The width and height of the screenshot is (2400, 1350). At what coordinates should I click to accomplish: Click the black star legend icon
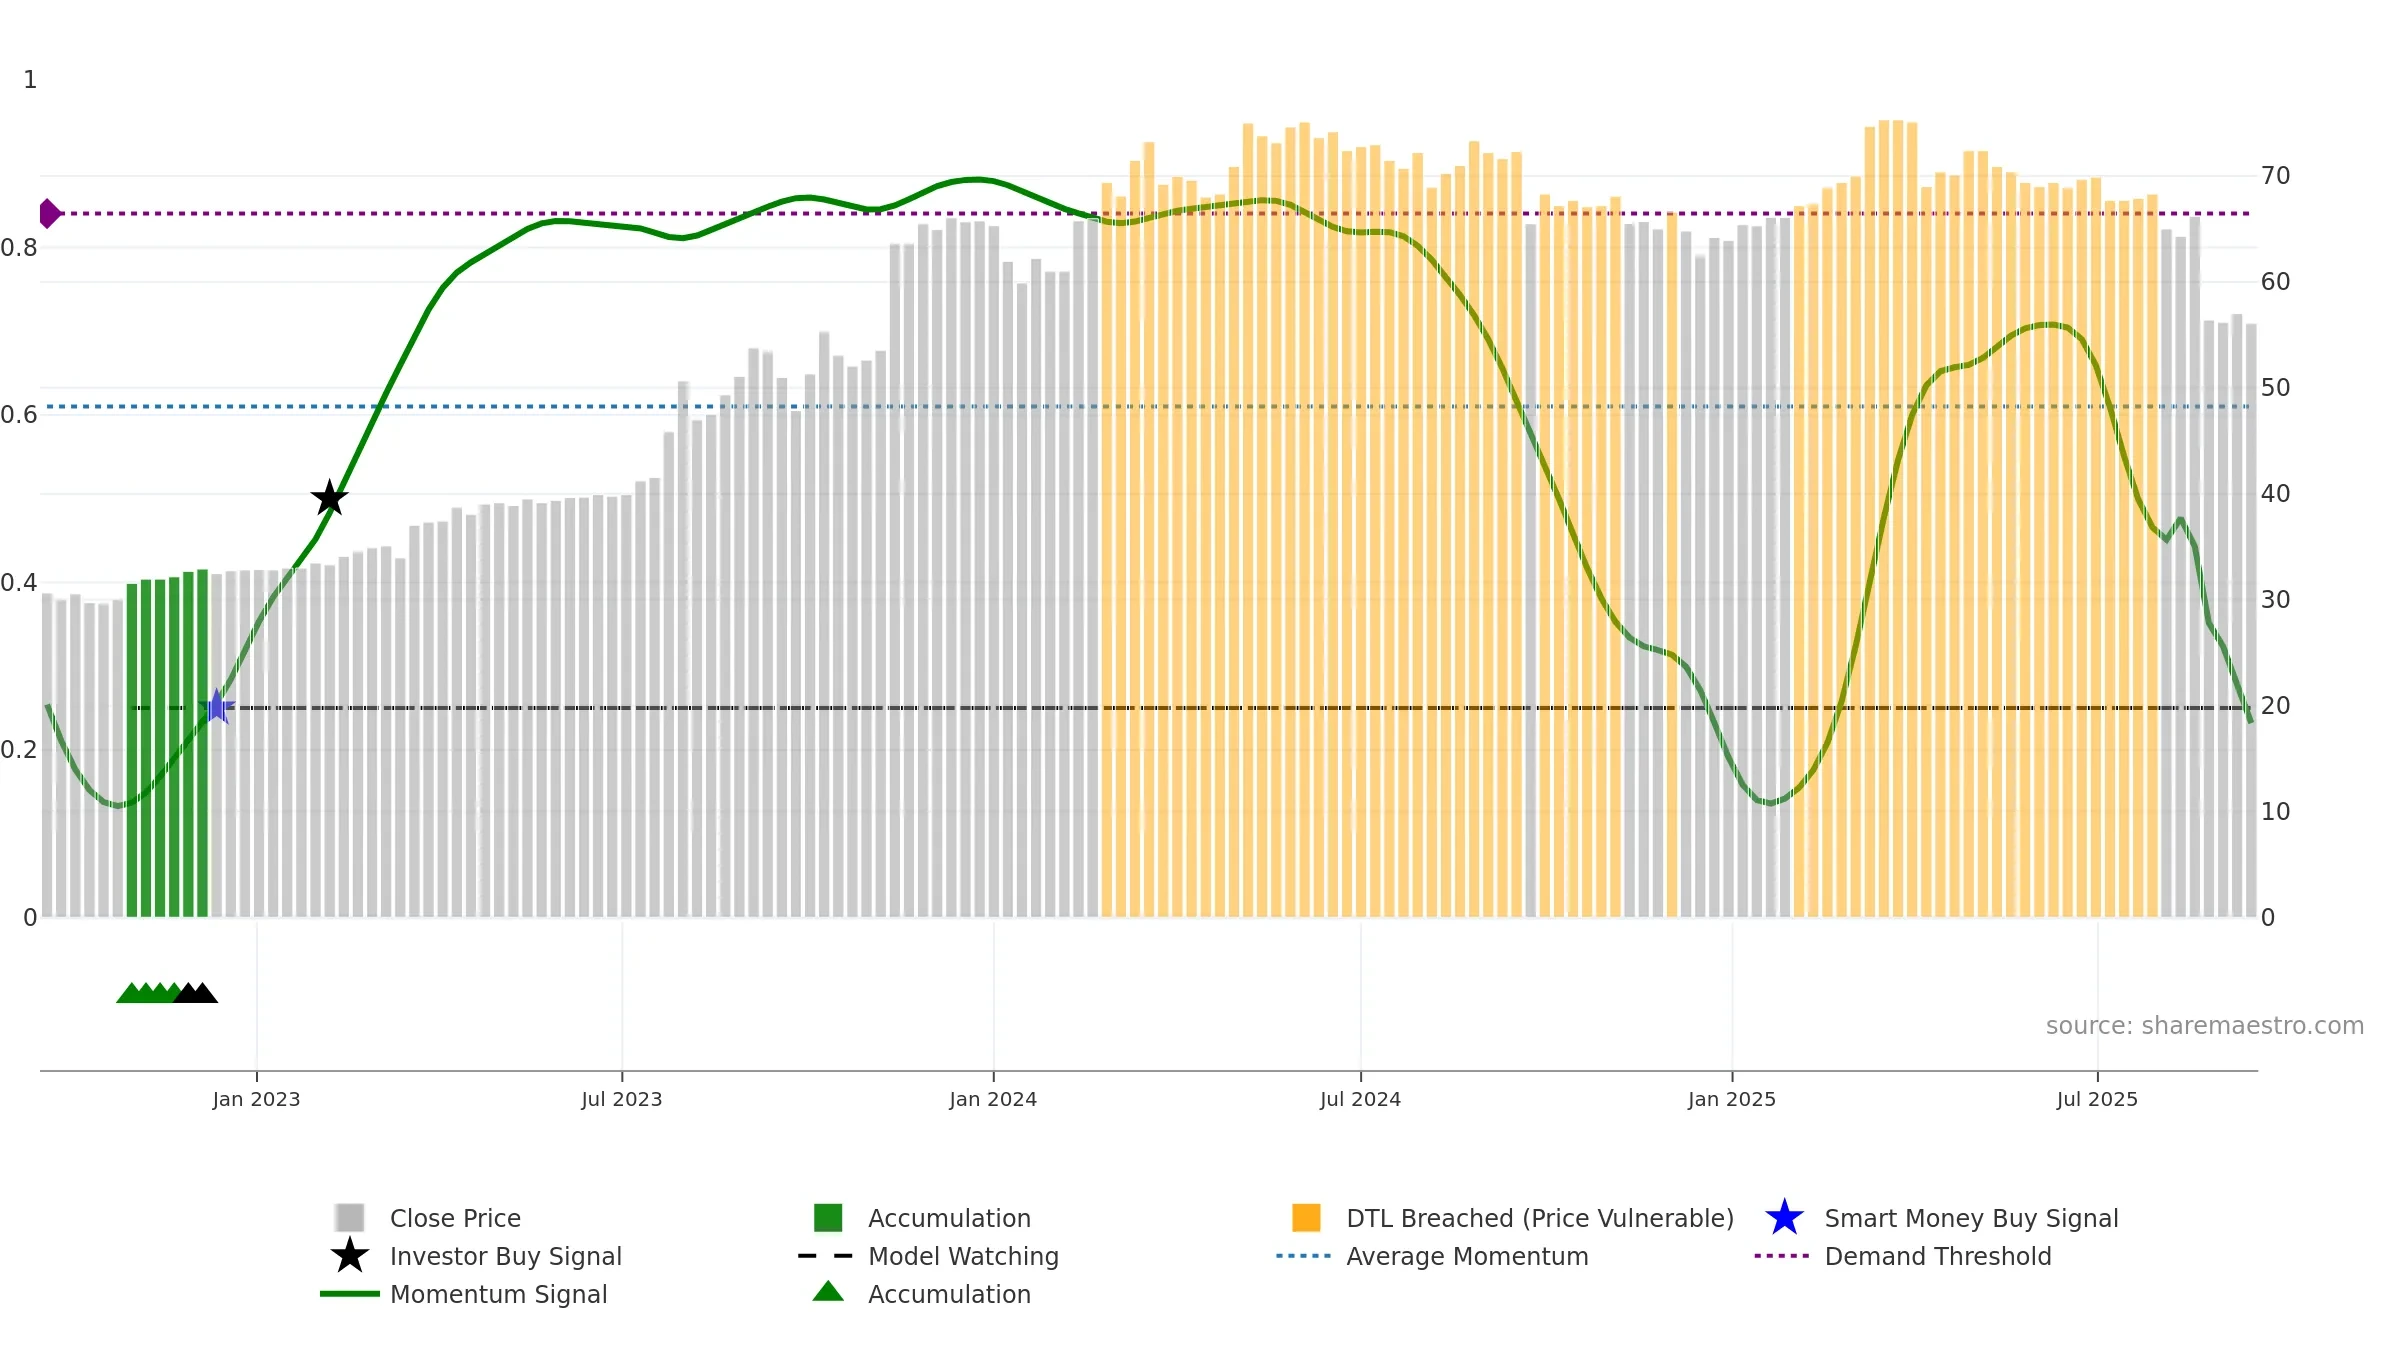point(350,1256)
